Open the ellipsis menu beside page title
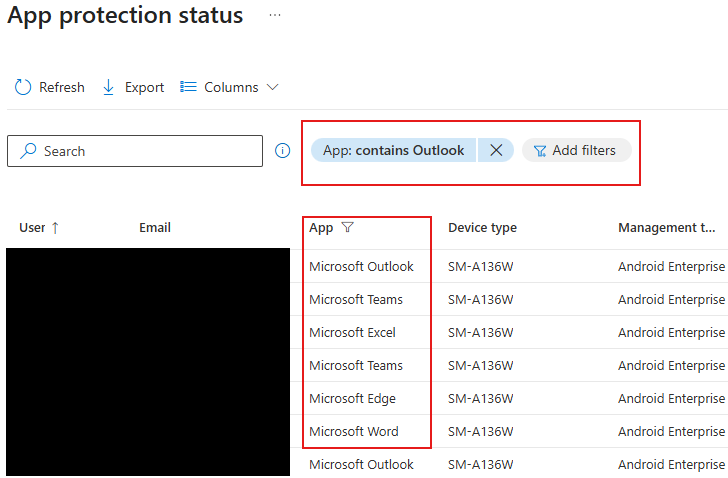728x478 pixels. pyautogui.click(x=275, y=15)
